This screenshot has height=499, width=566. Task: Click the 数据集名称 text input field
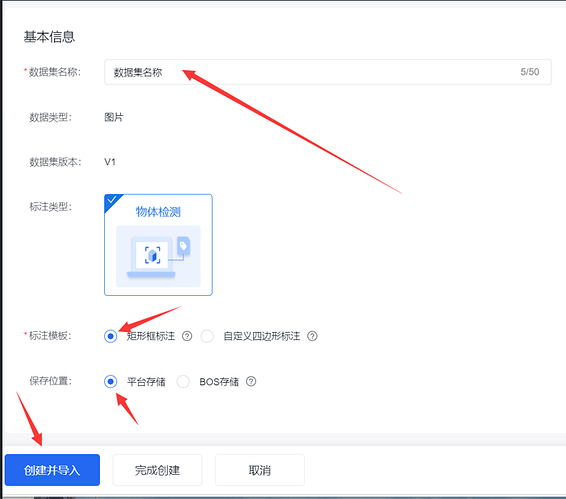click(327, 72)
